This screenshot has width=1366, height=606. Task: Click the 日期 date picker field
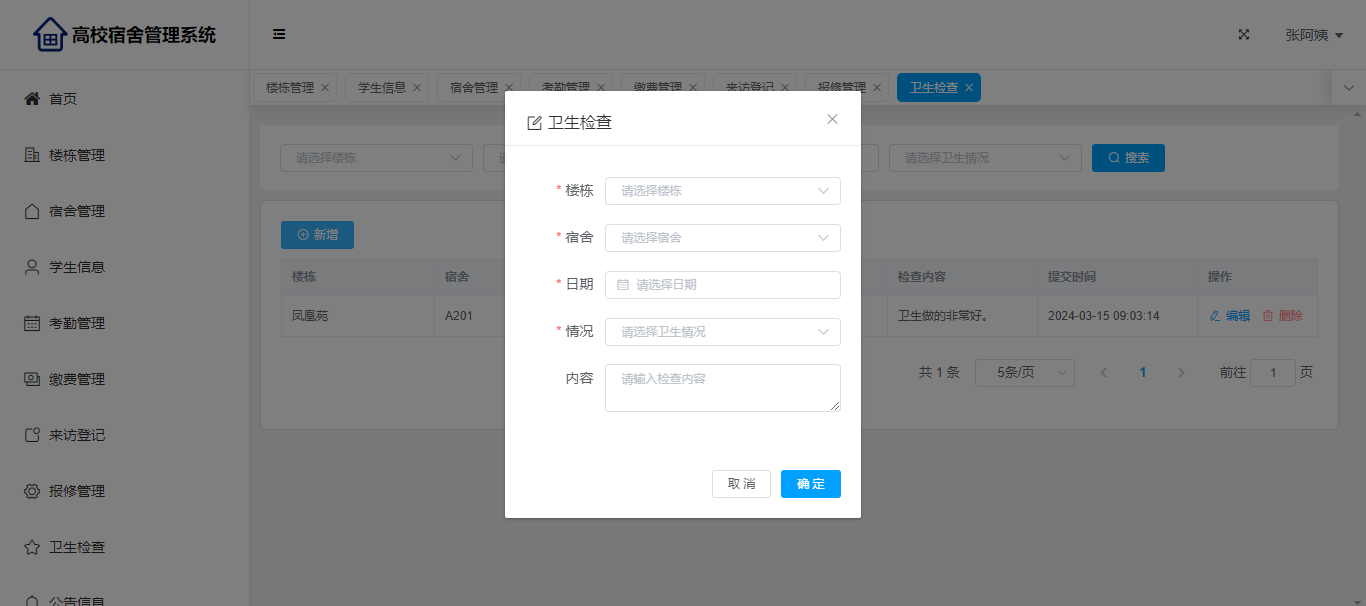click(722, 285)
